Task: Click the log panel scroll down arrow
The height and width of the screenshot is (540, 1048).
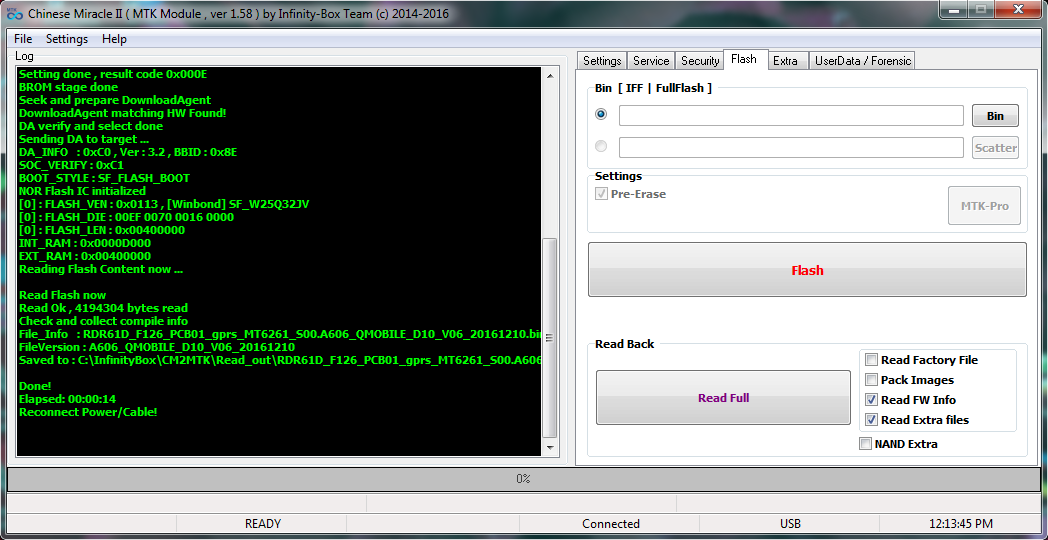Action: (550, 449)
